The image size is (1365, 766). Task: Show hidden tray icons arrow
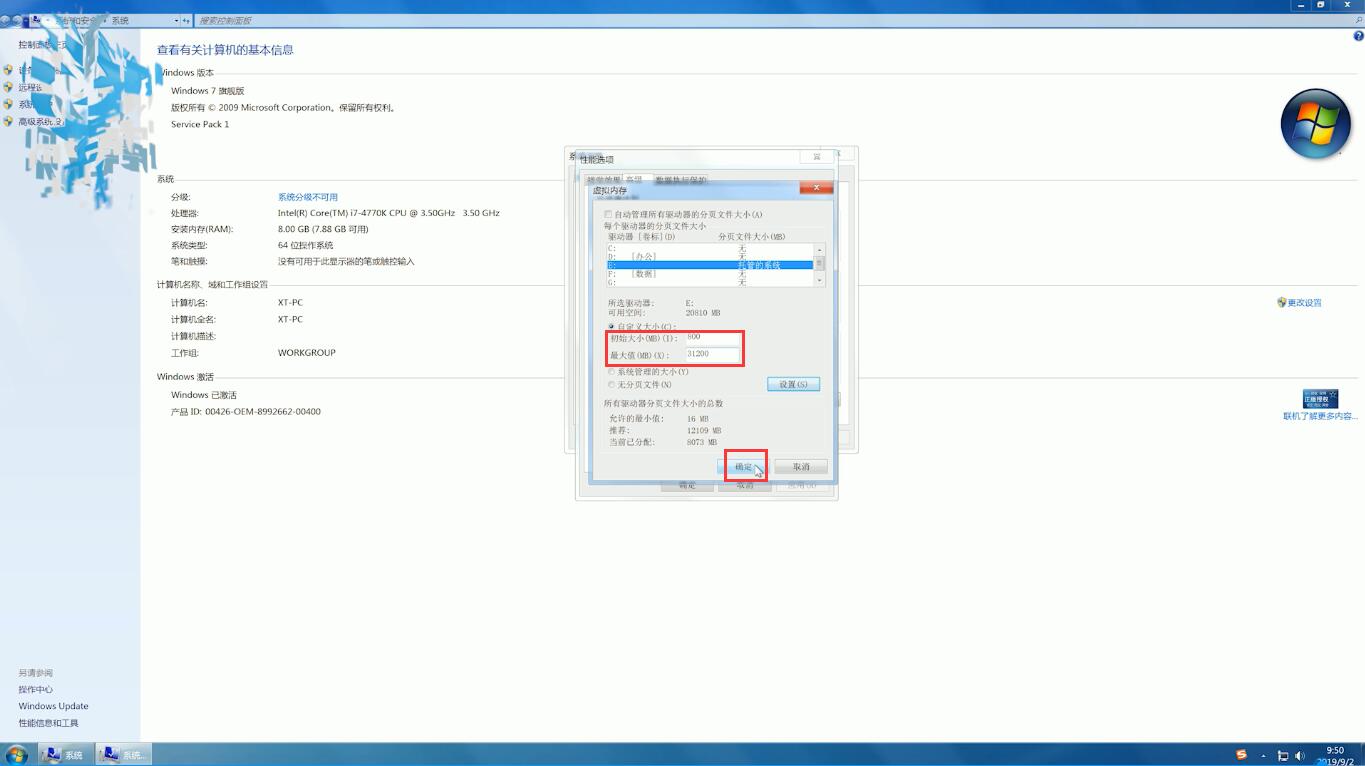point(1263,756)
